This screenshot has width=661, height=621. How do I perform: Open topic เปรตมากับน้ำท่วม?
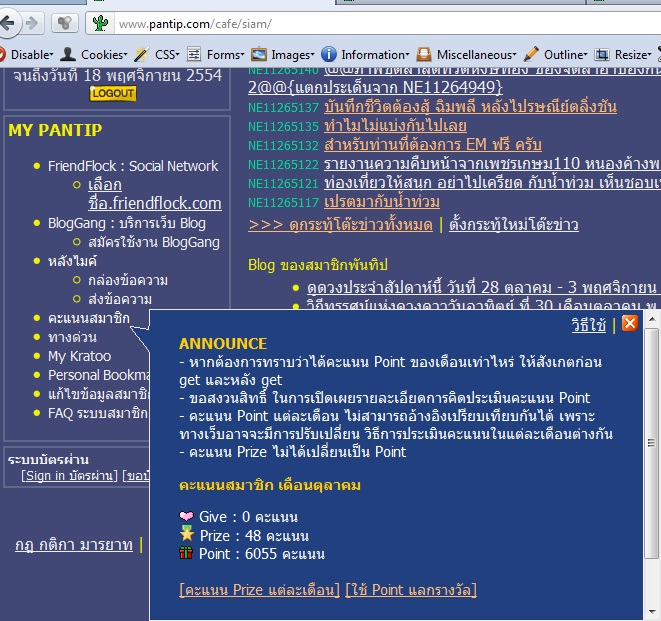[x=382, y=202]
